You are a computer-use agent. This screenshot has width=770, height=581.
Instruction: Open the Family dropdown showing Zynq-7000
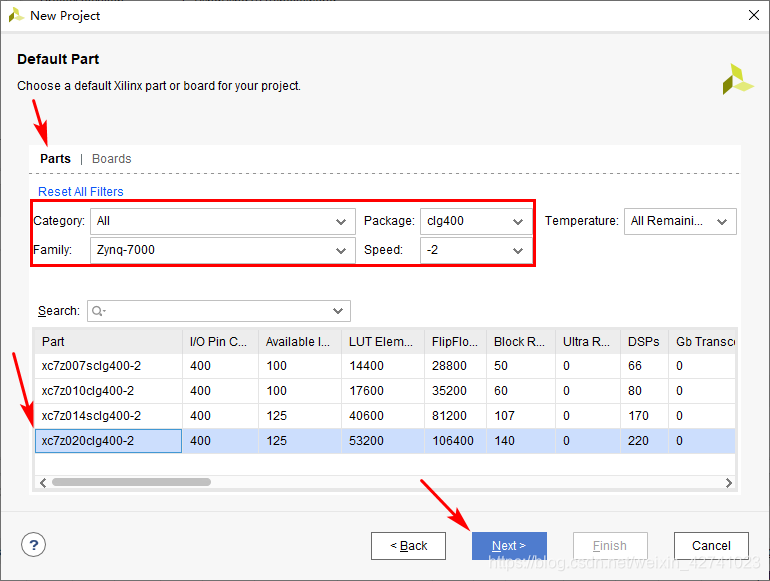click(222, 250)
